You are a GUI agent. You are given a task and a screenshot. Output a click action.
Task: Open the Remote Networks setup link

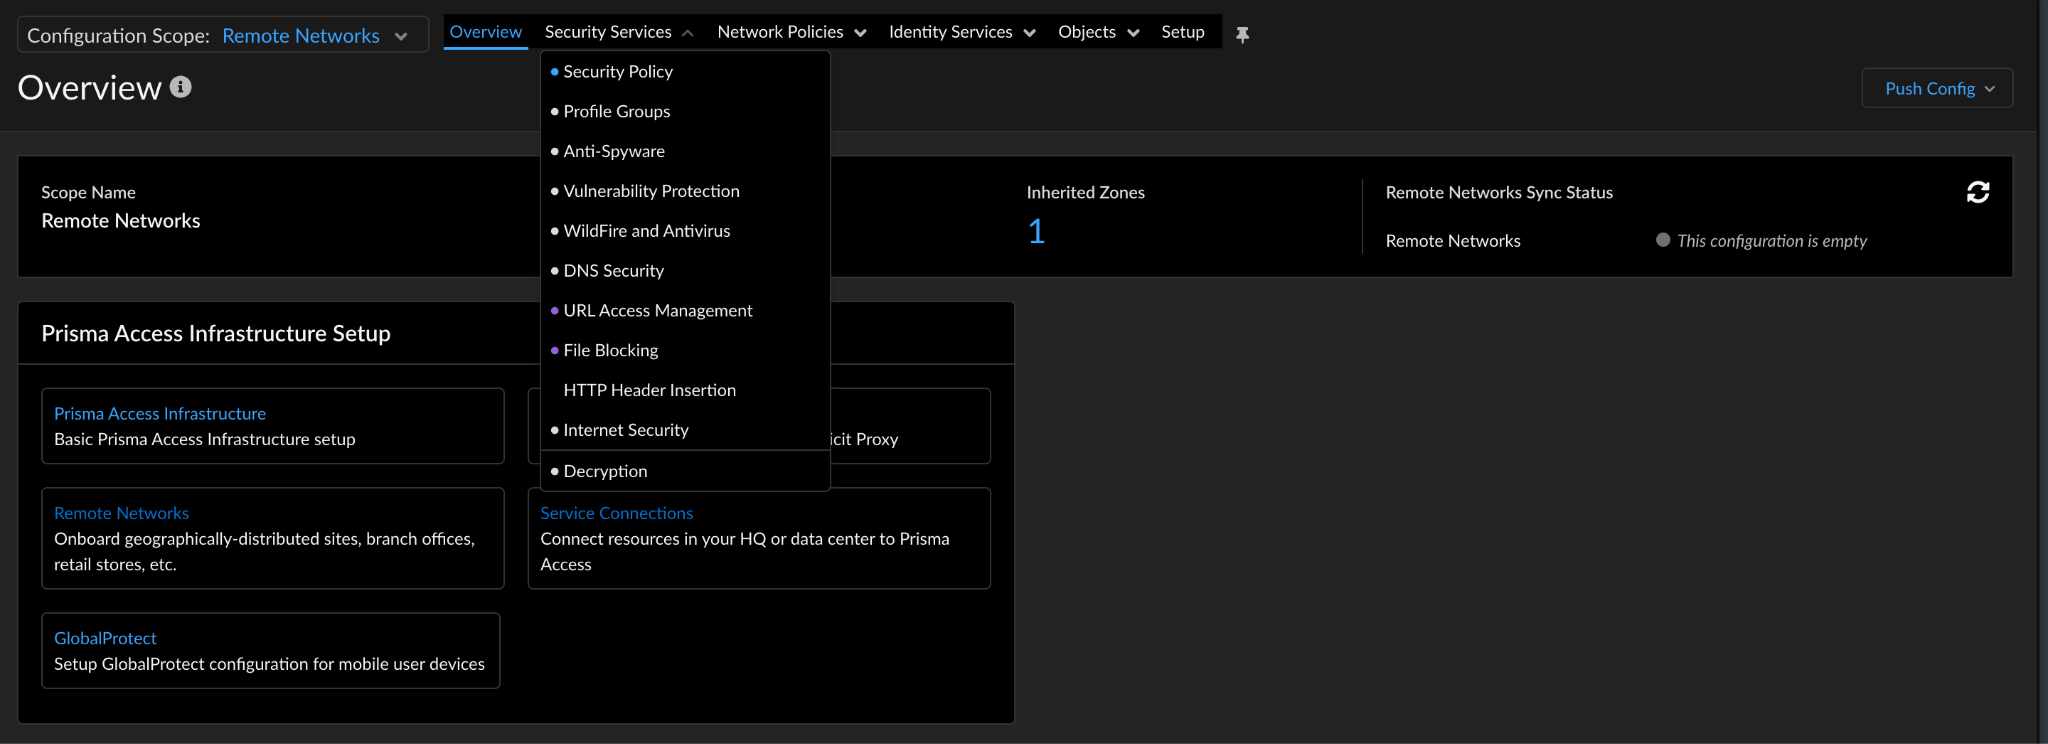(121, 513)
